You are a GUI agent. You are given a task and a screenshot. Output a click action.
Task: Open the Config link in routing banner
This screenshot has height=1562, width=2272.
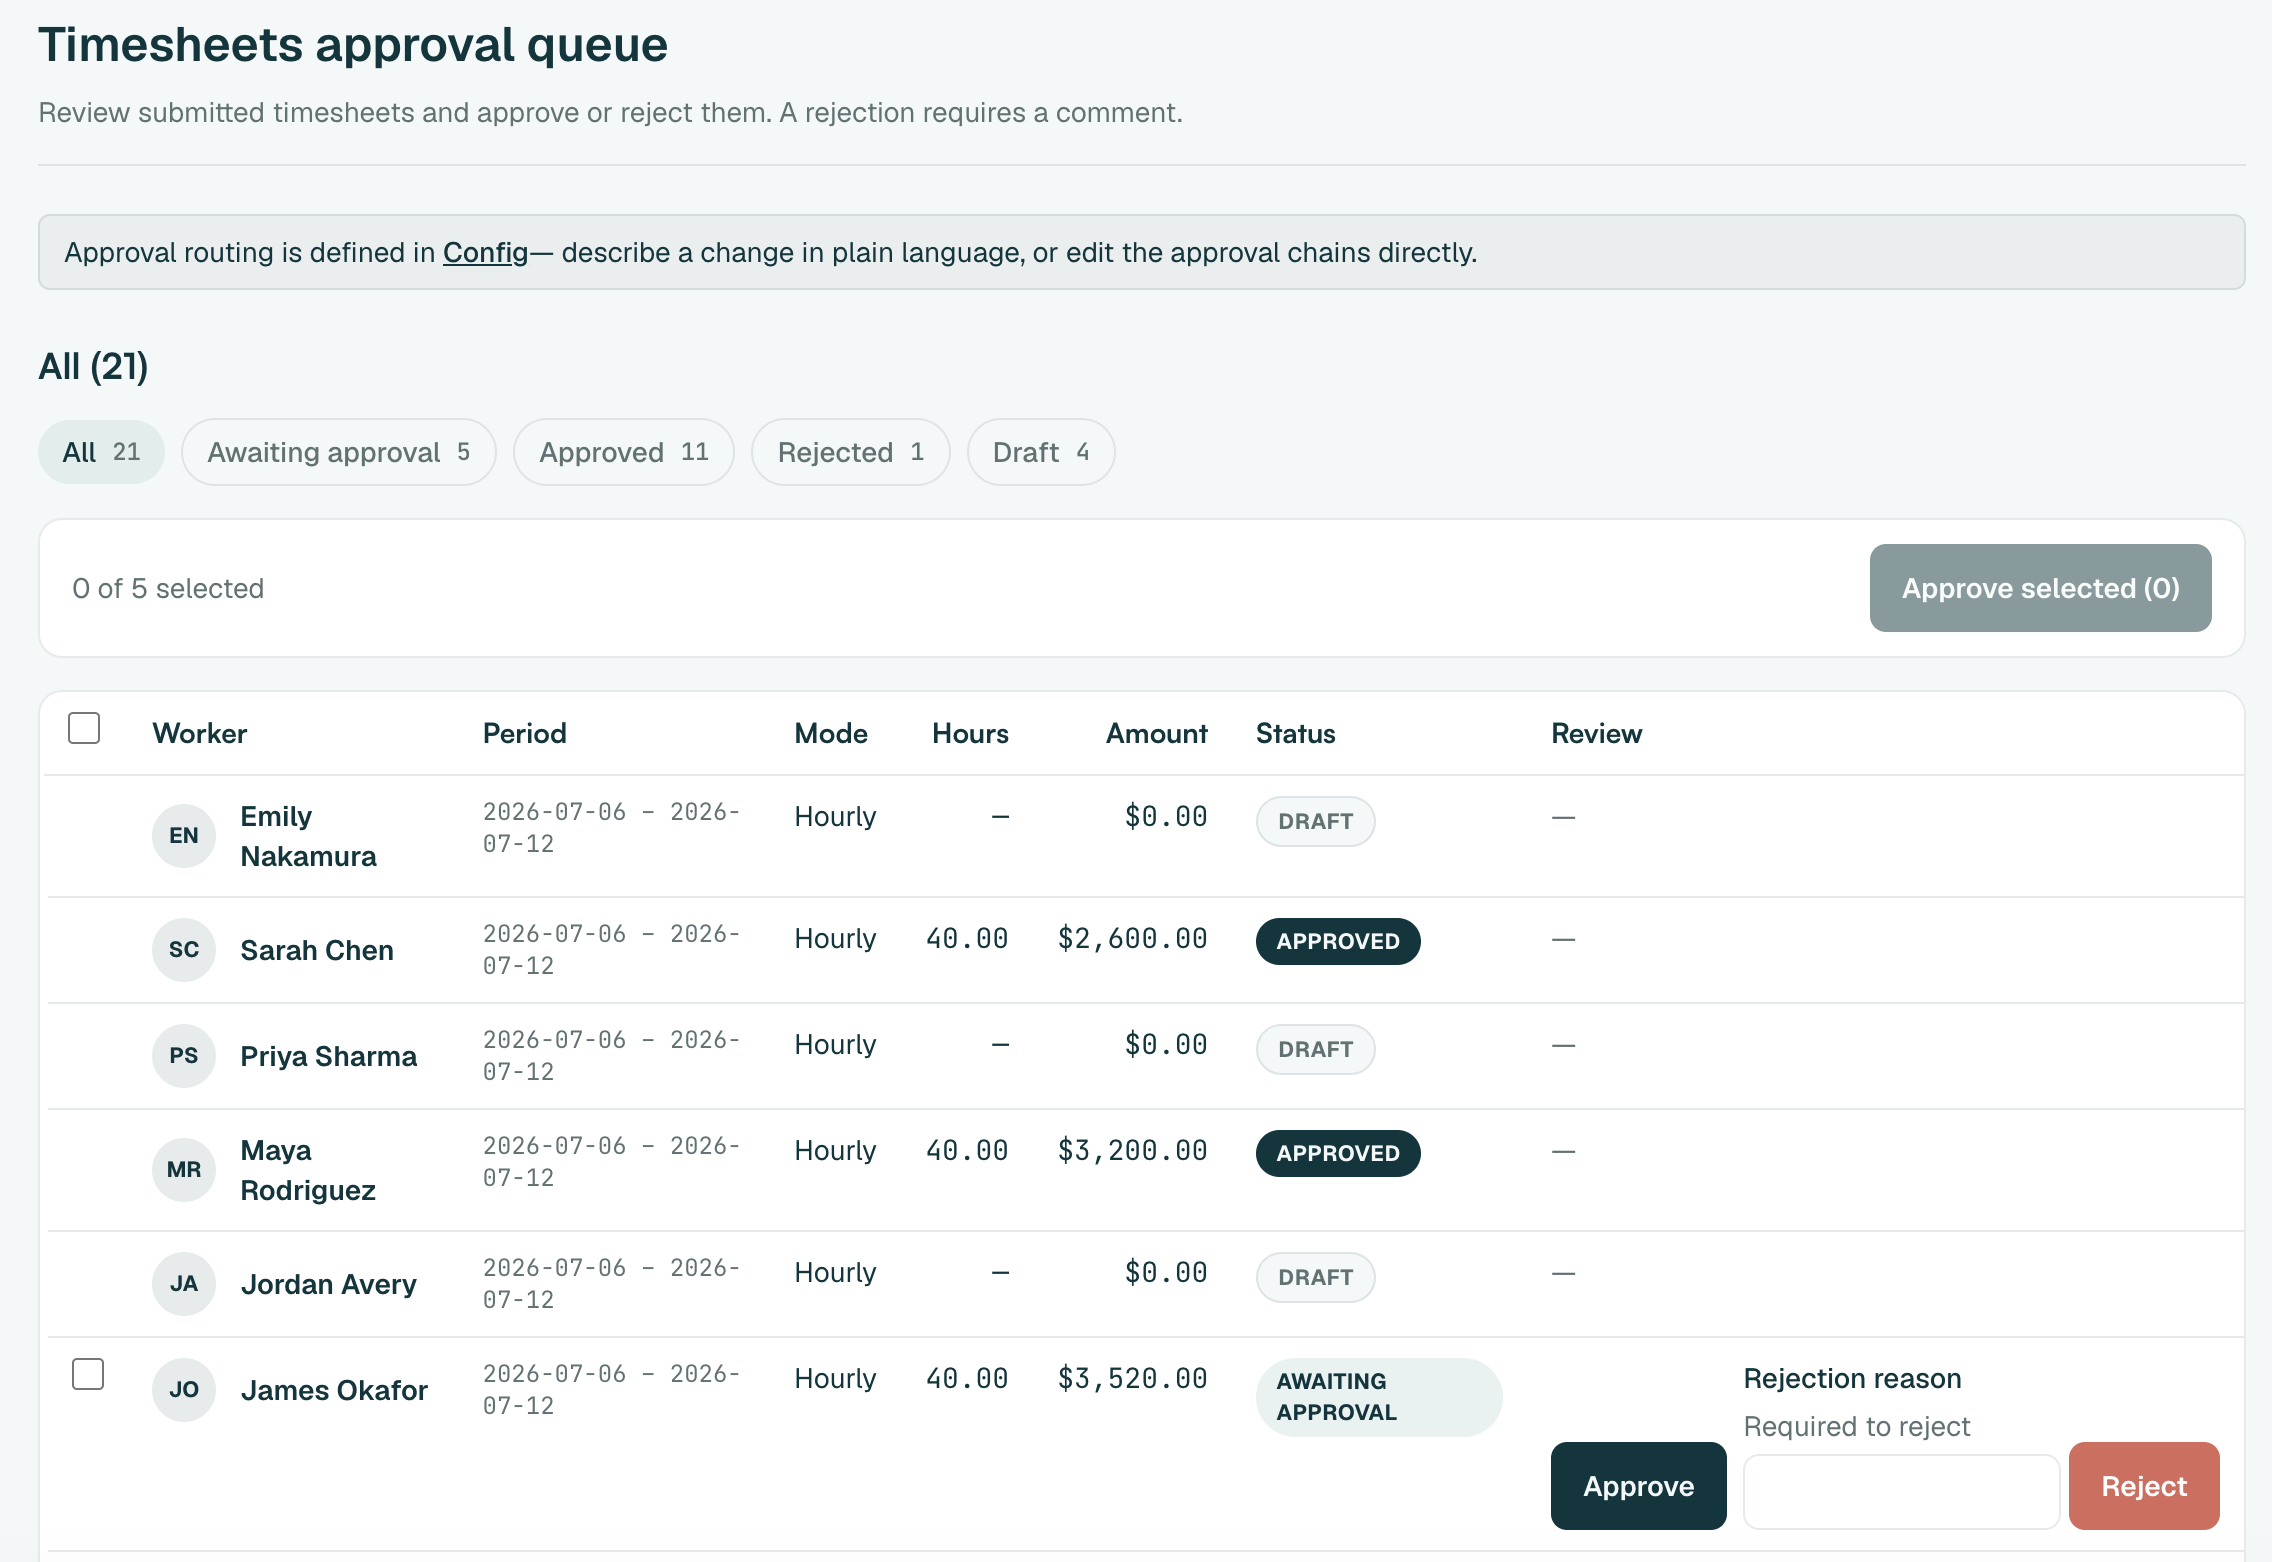(485, 252)
